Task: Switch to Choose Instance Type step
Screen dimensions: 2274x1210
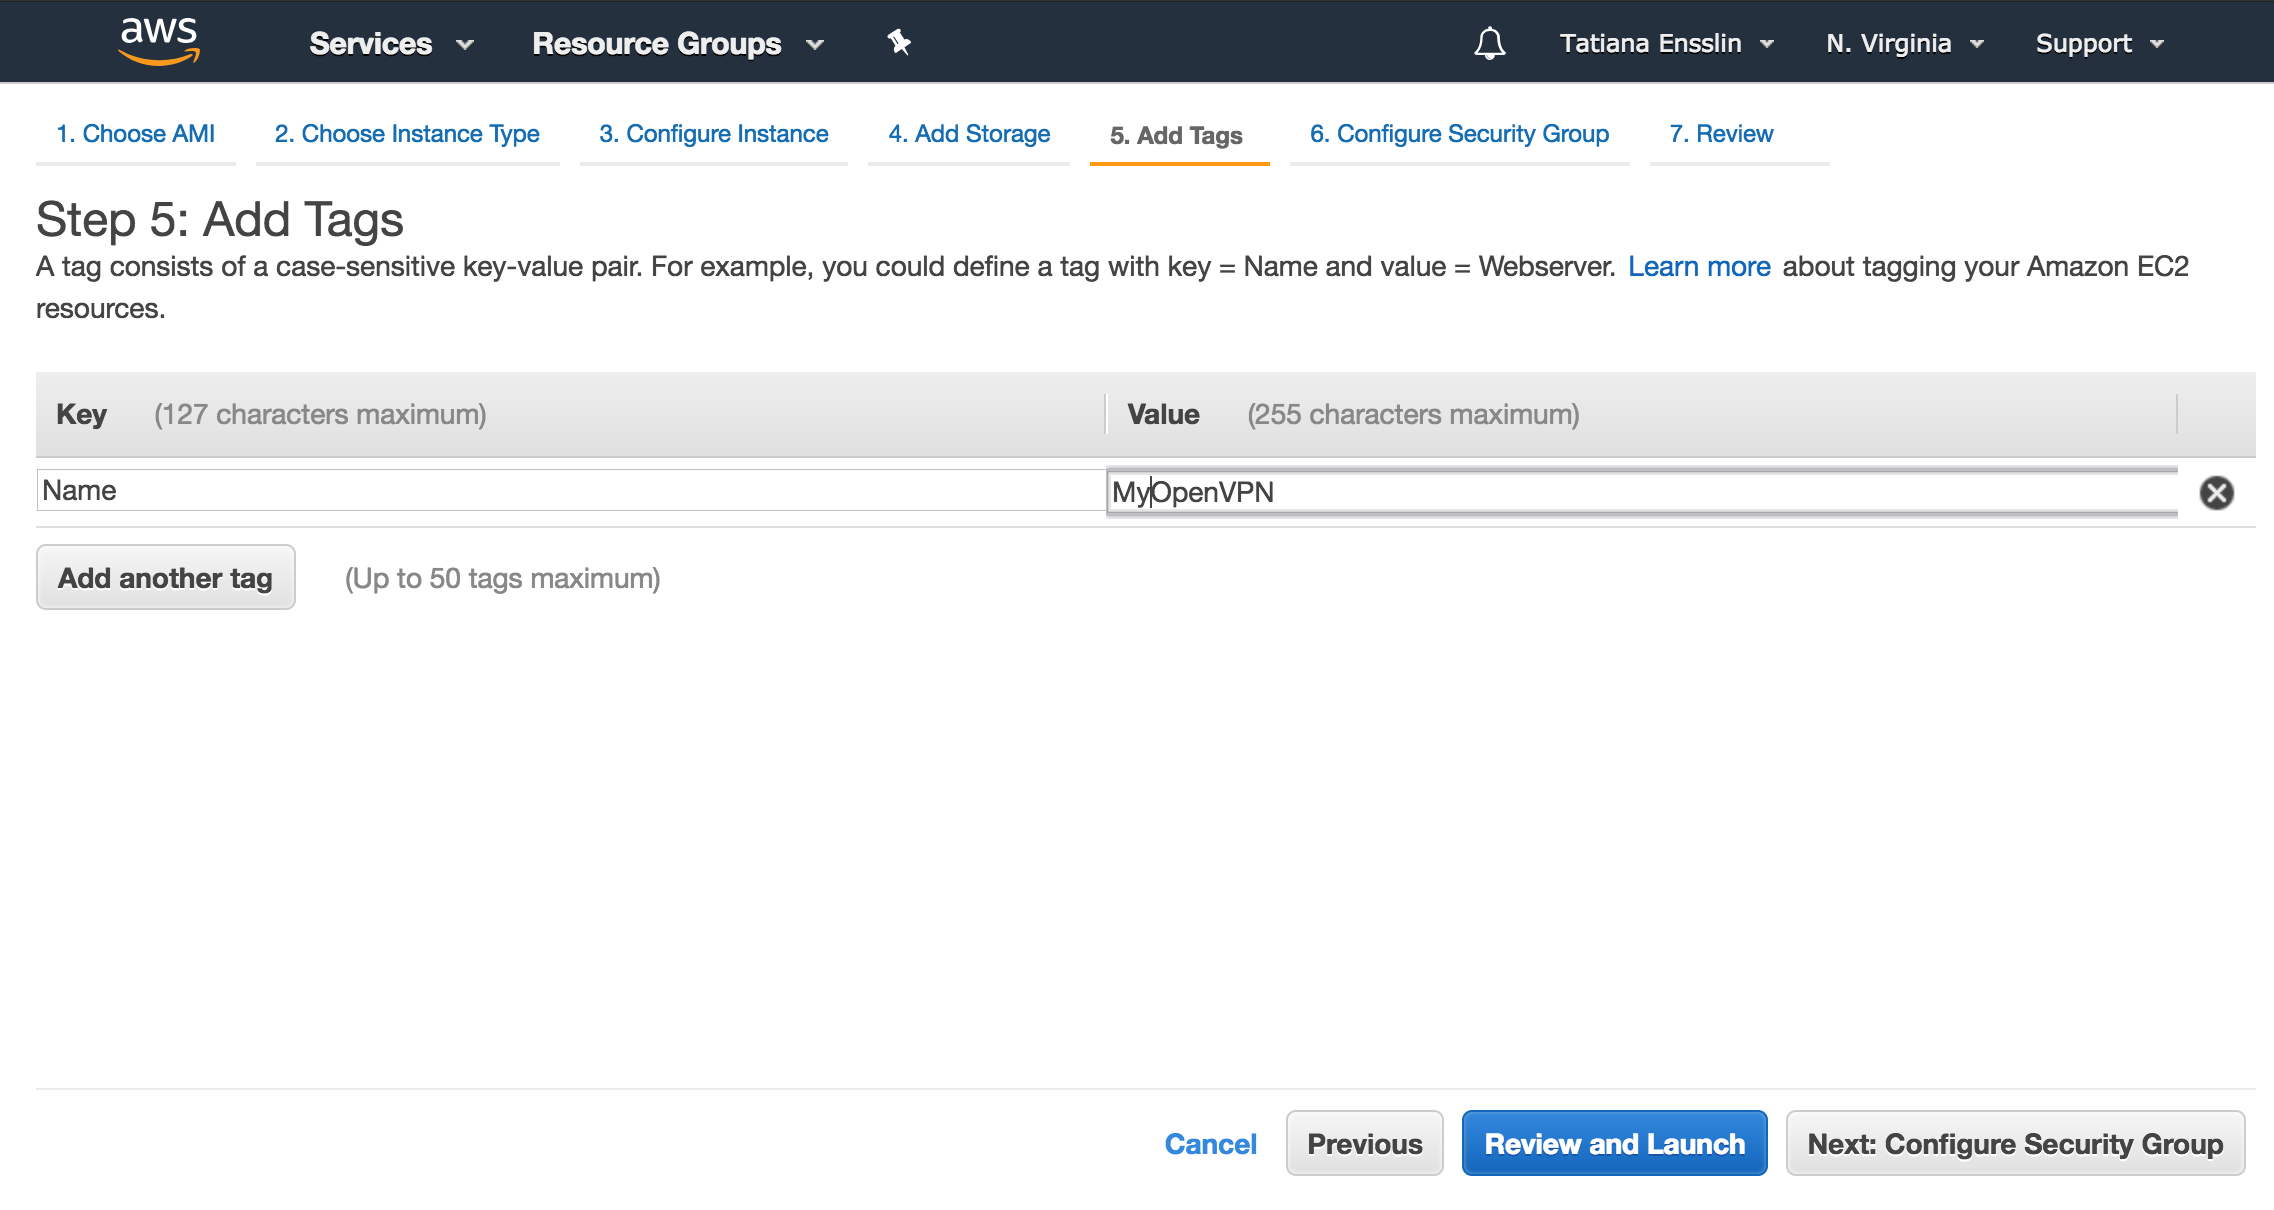Action: (407, 134)
